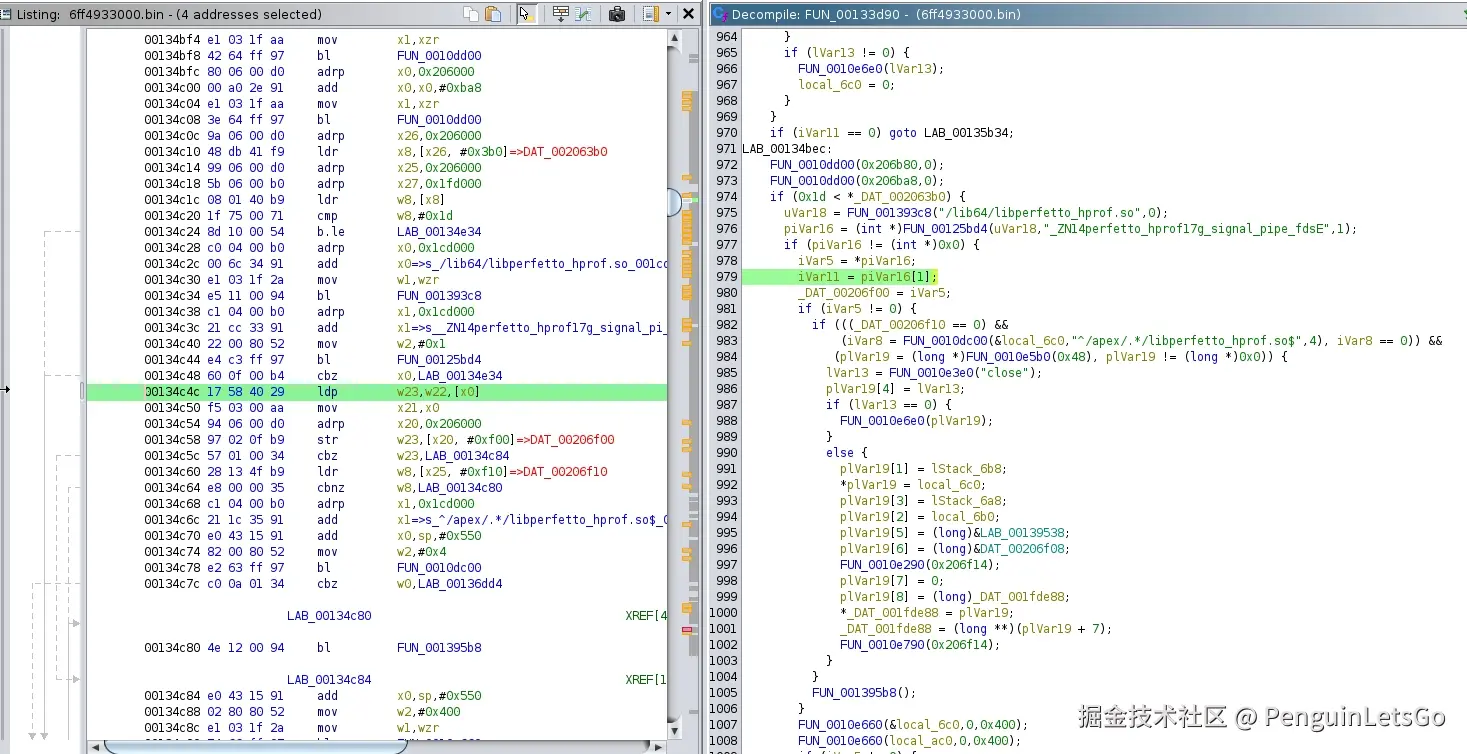Click FUN_001395b8 call at address 00134c80
Image resolution: width=1467 pixels, height=754 pixels.
439,648
